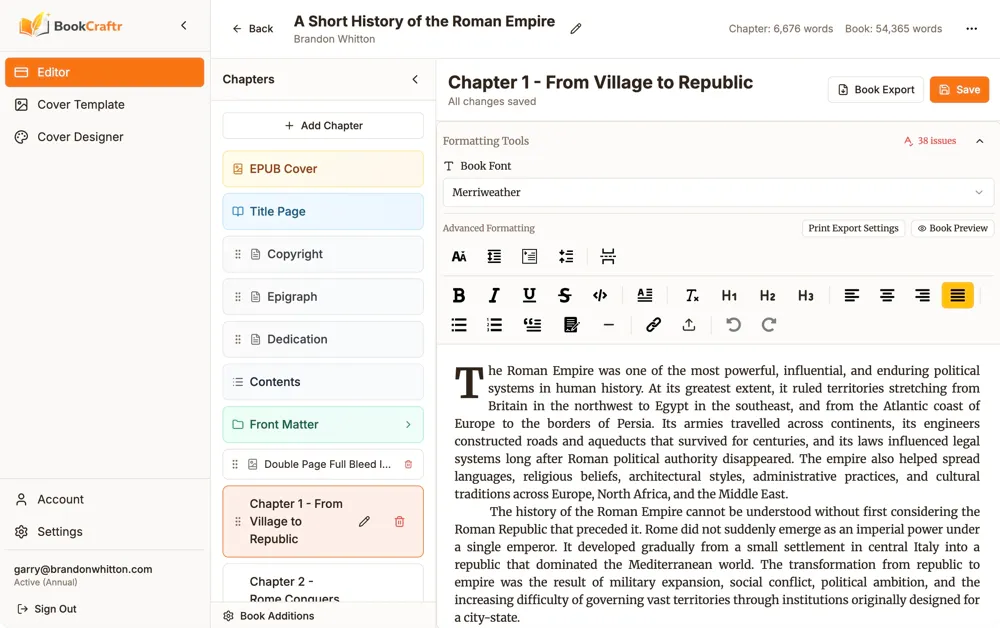This screenshot has height=628, width=1000.
Task: Click the image with text icon
Action: click(529, 256)
